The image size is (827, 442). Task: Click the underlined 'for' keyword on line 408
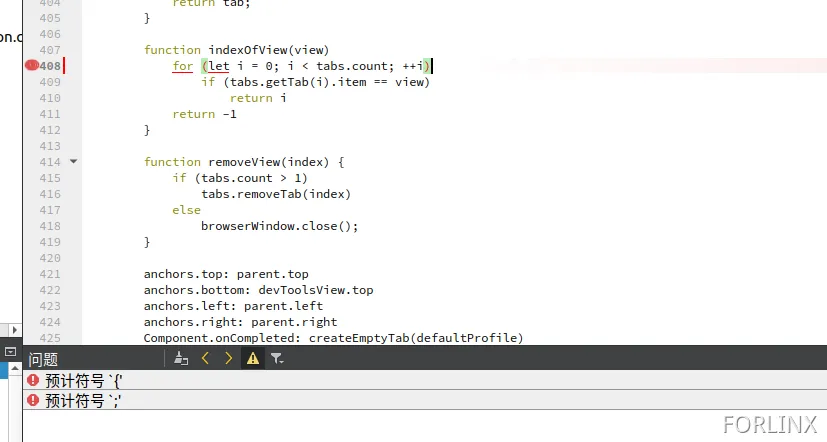pyautogui.click(x=182, y=66)
